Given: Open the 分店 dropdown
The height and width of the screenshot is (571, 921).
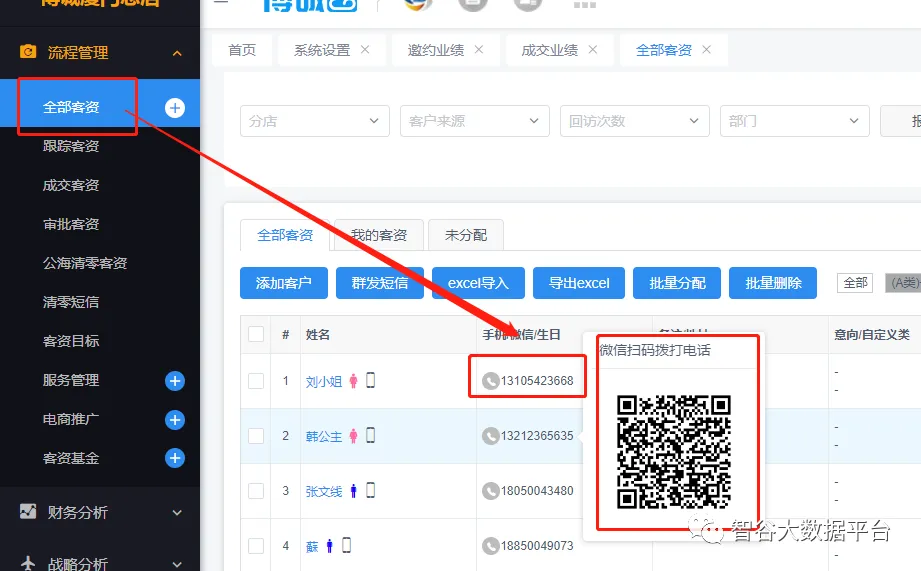Looking at the screenshot, I should [315, 121].
